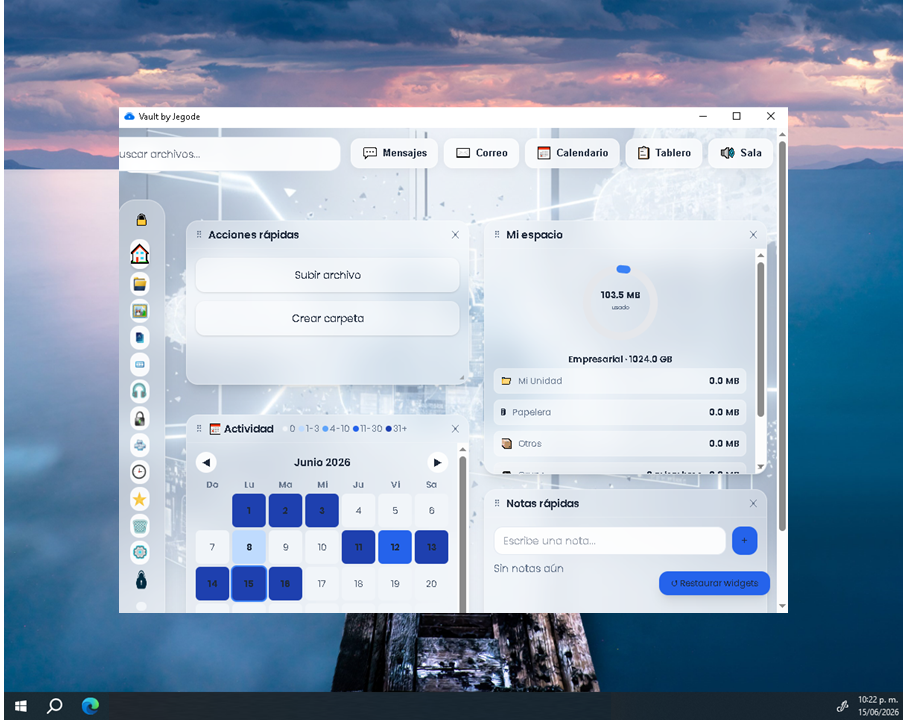Click the Mi espacio panel scrollbar thumb
Viewport: 907px width, 720px height.
click(761, 339)
